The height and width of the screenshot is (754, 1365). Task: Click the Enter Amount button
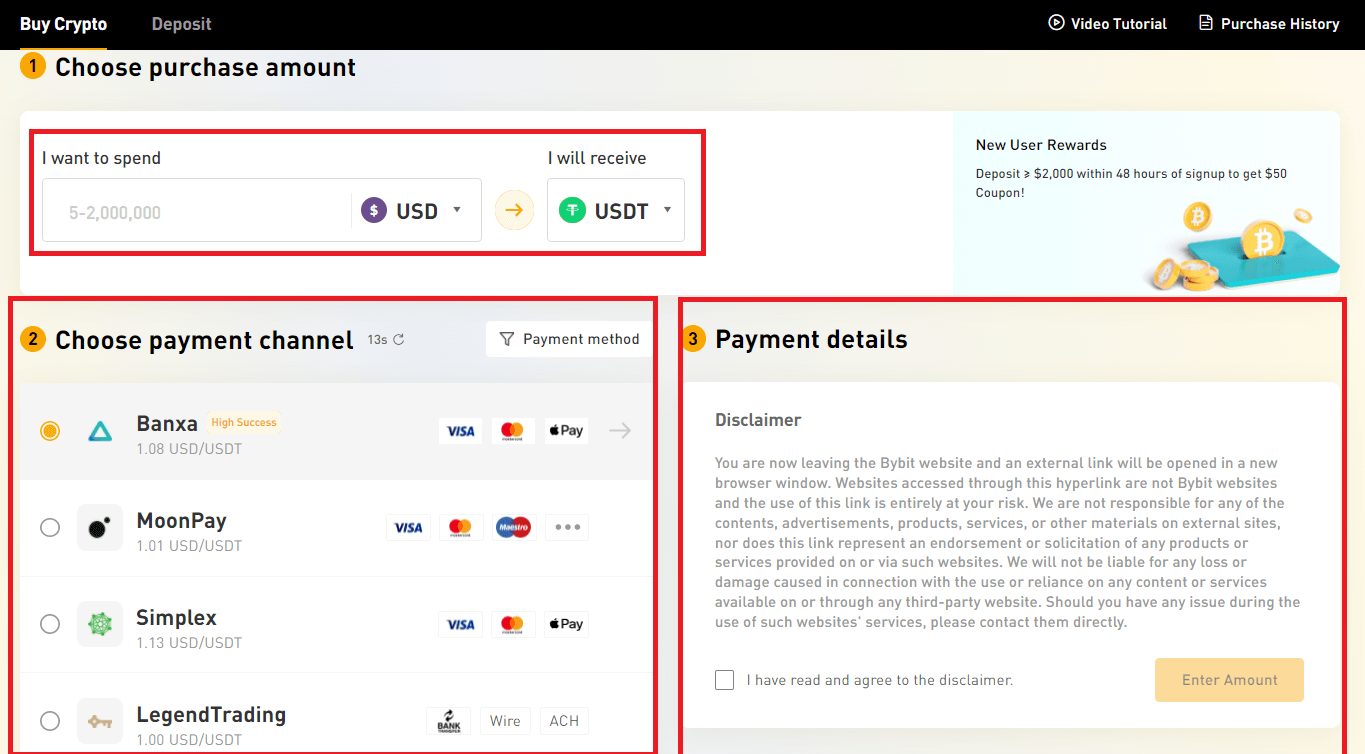[1228, 679]
